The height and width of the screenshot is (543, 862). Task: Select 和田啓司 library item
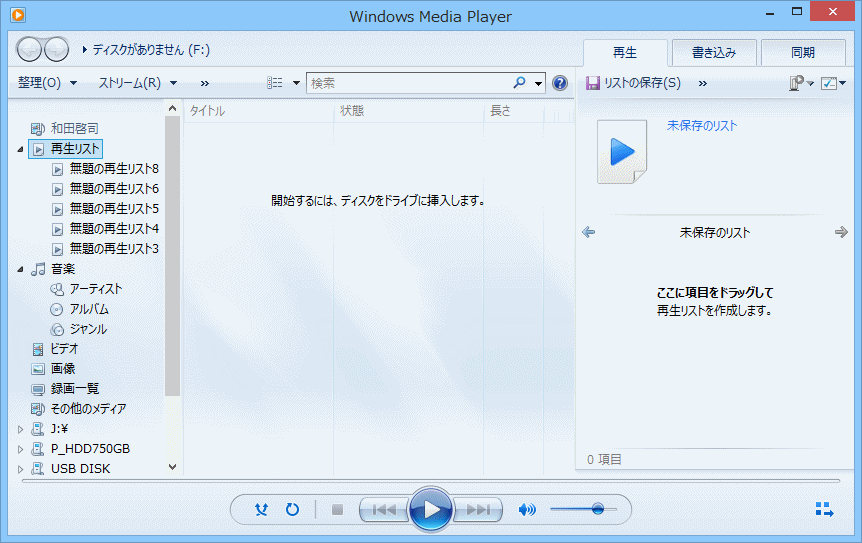click(x=65, y=129)
